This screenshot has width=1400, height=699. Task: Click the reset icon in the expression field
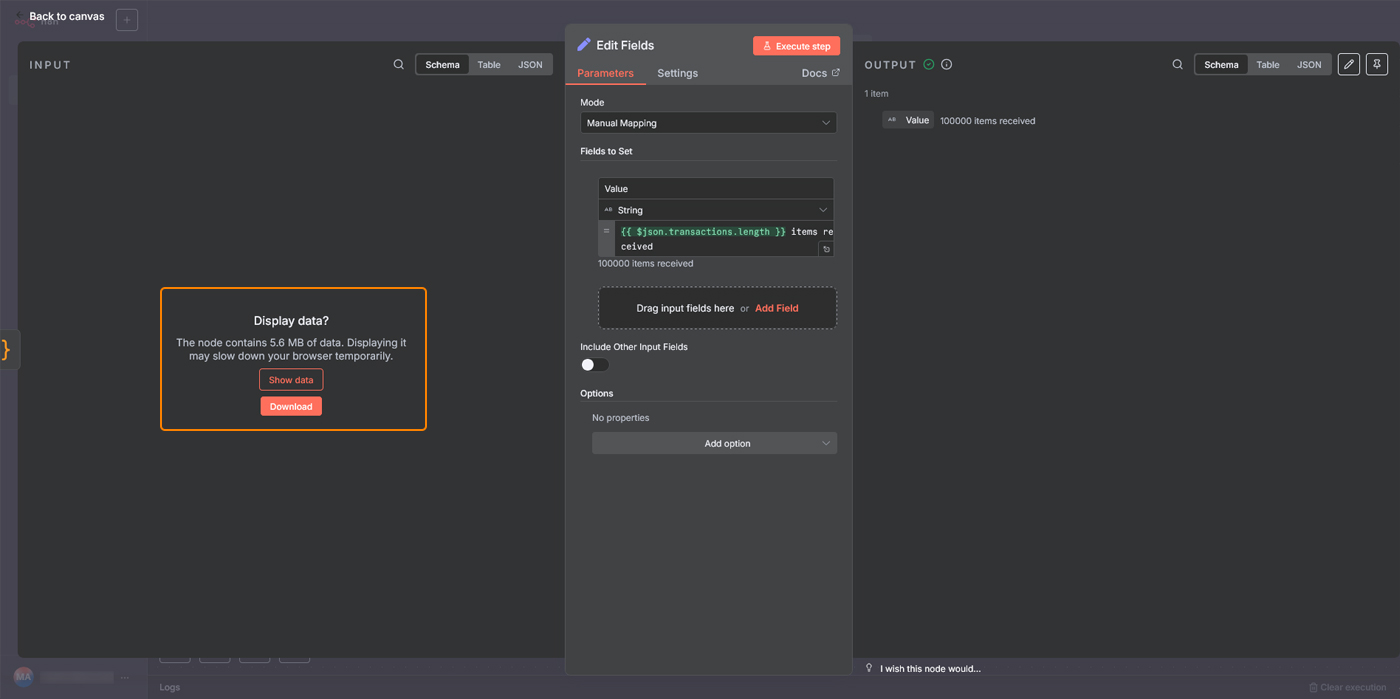tap(826, 249)
